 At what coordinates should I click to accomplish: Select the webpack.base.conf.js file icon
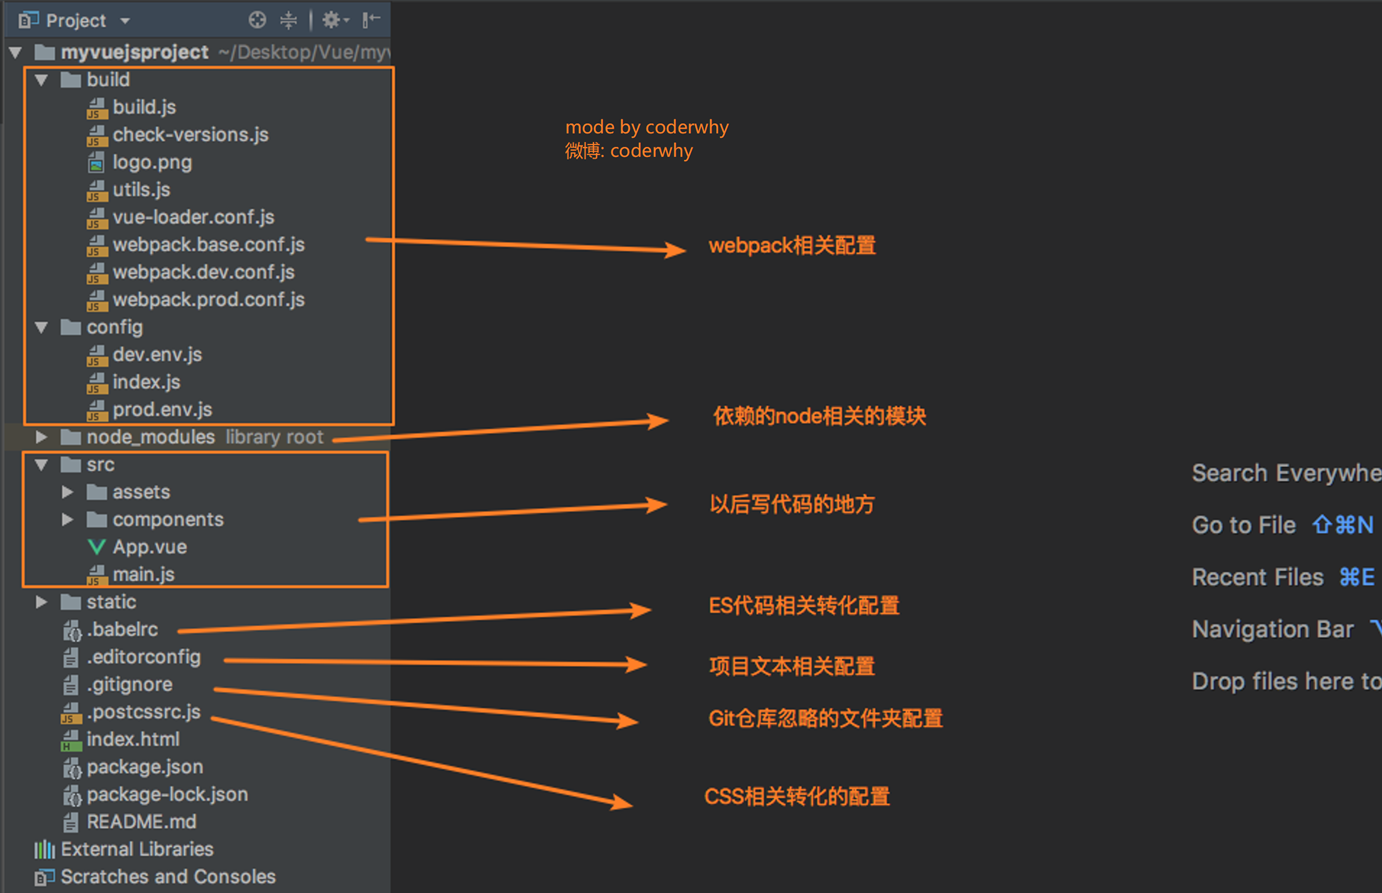click(96, 244)
